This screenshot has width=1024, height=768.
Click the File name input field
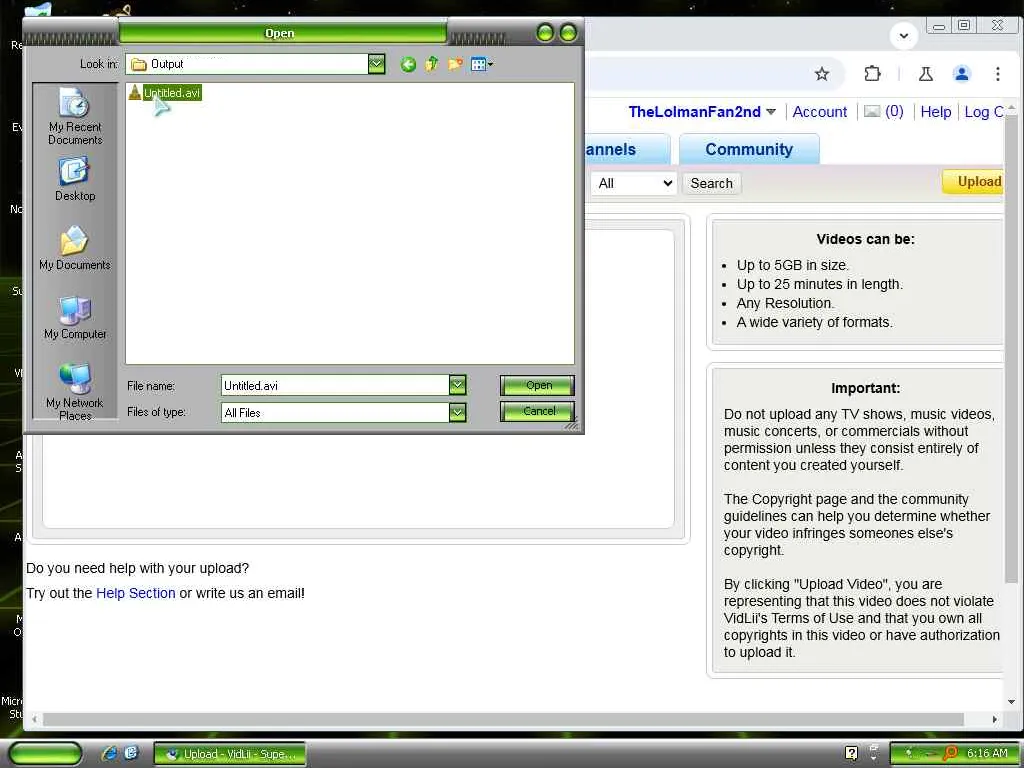(335, 385)
